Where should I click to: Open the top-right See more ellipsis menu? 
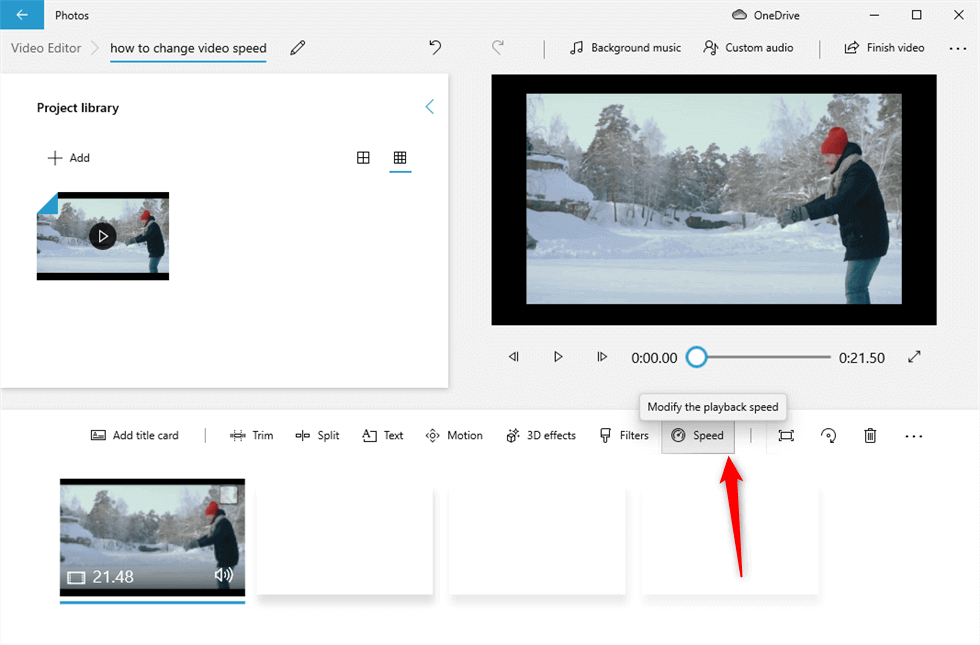[958, 48]
